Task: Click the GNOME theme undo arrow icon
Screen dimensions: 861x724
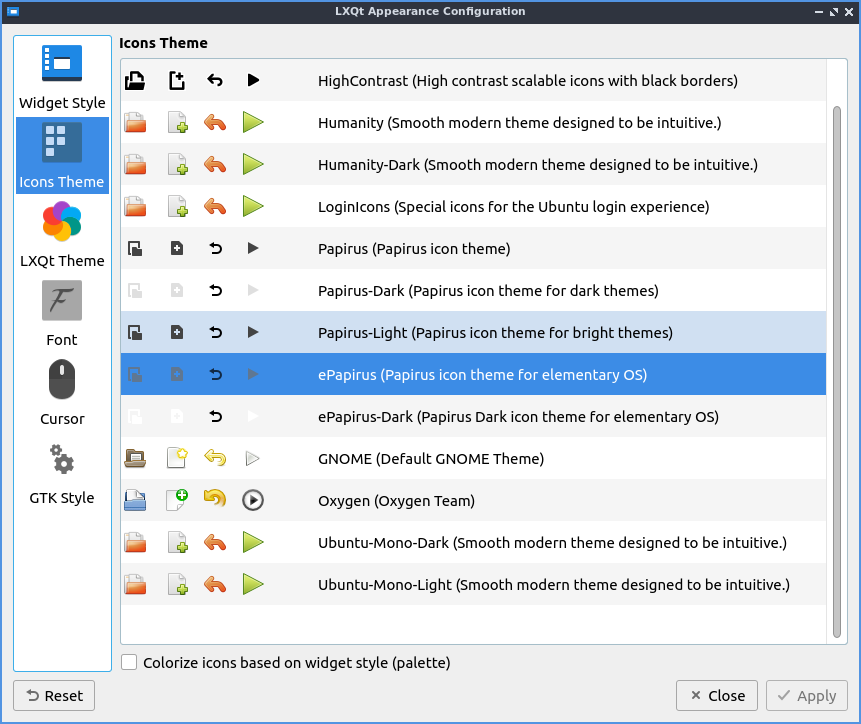Action: click(215, 458)
